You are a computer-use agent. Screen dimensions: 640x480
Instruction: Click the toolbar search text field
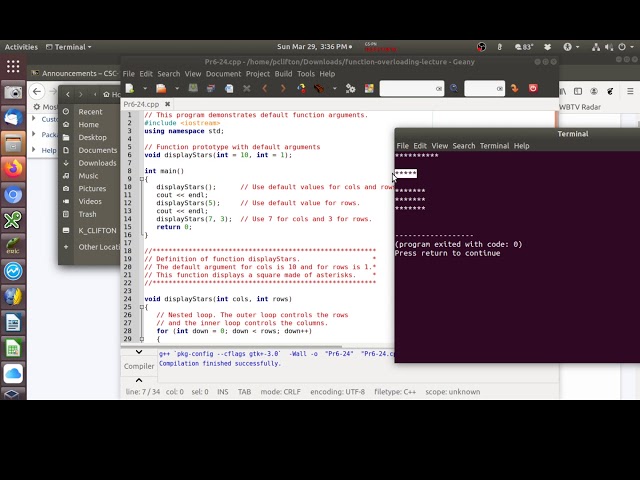[411, 88]
